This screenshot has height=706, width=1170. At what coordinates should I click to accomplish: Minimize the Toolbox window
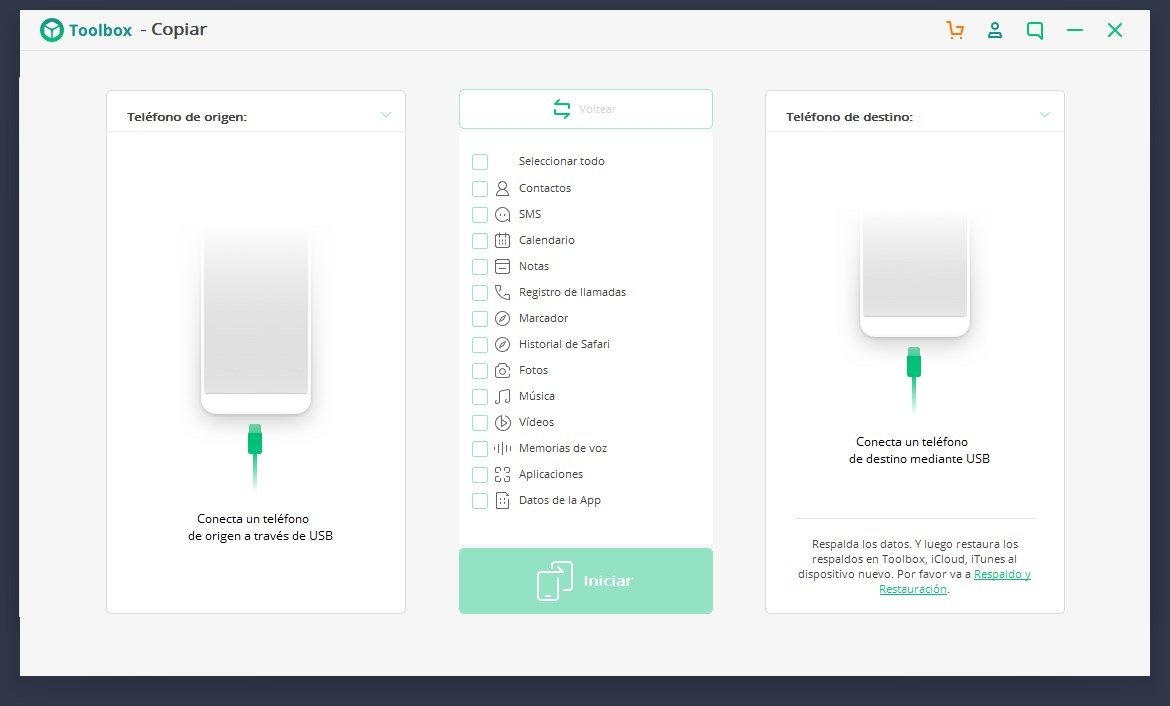(x=1074, y=30)
